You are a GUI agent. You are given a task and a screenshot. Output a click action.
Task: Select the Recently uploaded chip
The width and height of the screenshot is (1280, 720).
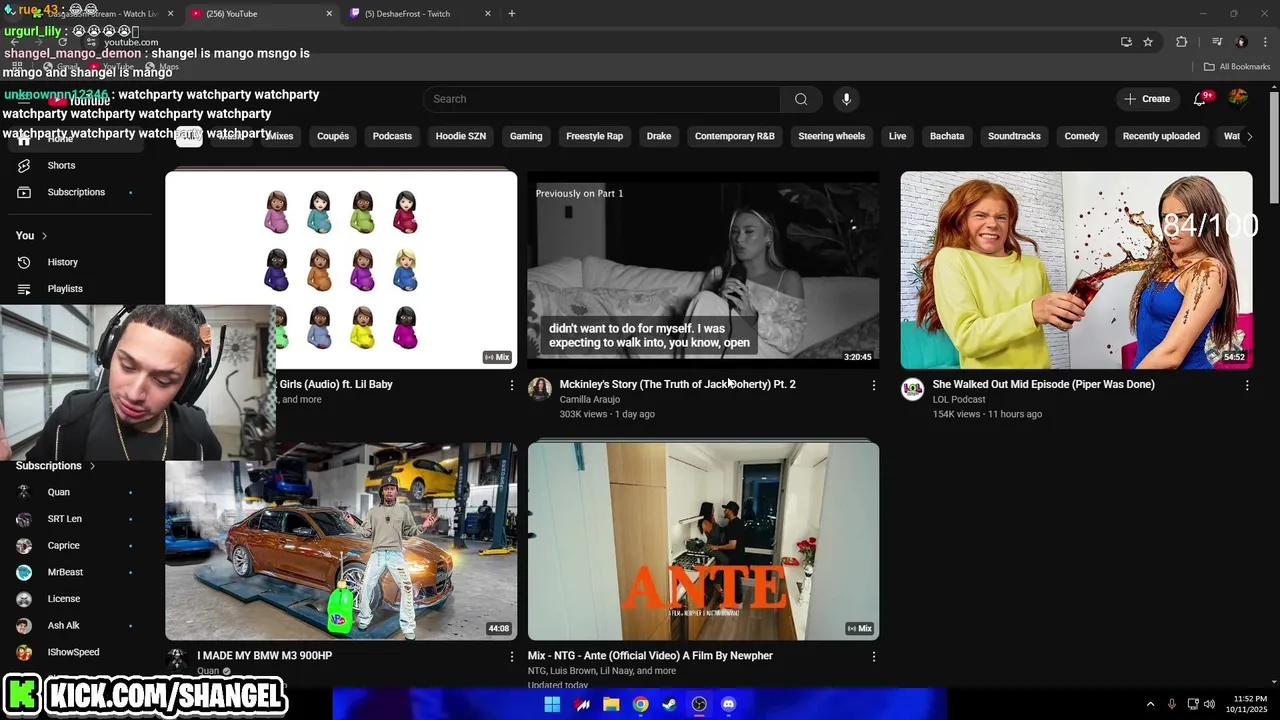pos(1161,136)
